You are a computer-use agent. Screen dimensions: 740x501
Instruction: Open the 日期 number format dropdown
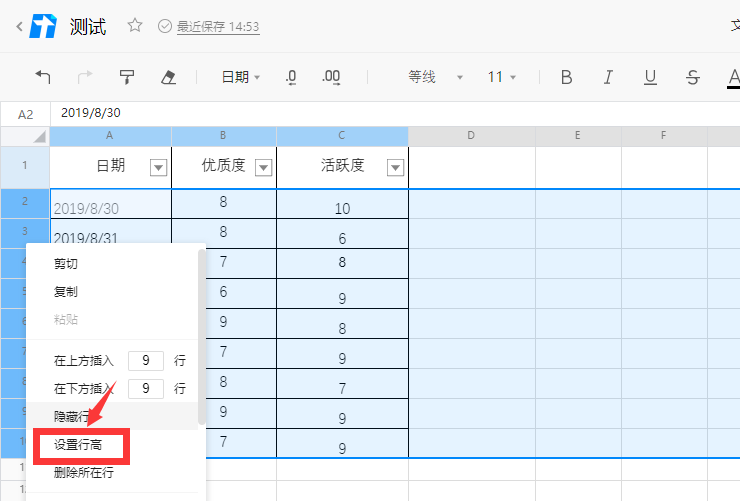point(240,77)
